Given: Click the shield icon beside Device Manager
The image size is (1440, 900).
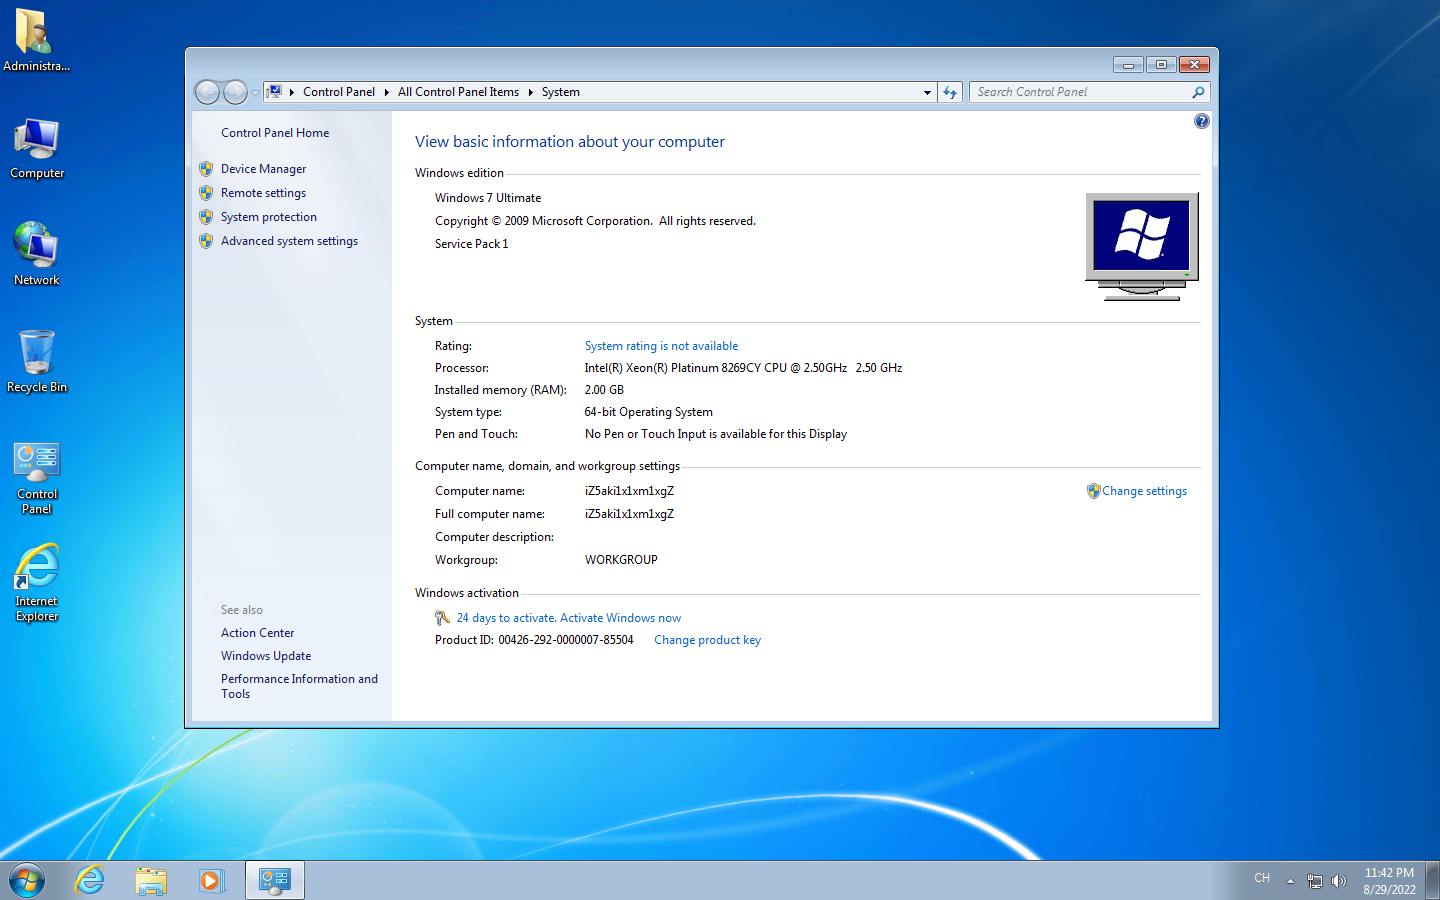Looking at the screenshot, I should (206, 169).
